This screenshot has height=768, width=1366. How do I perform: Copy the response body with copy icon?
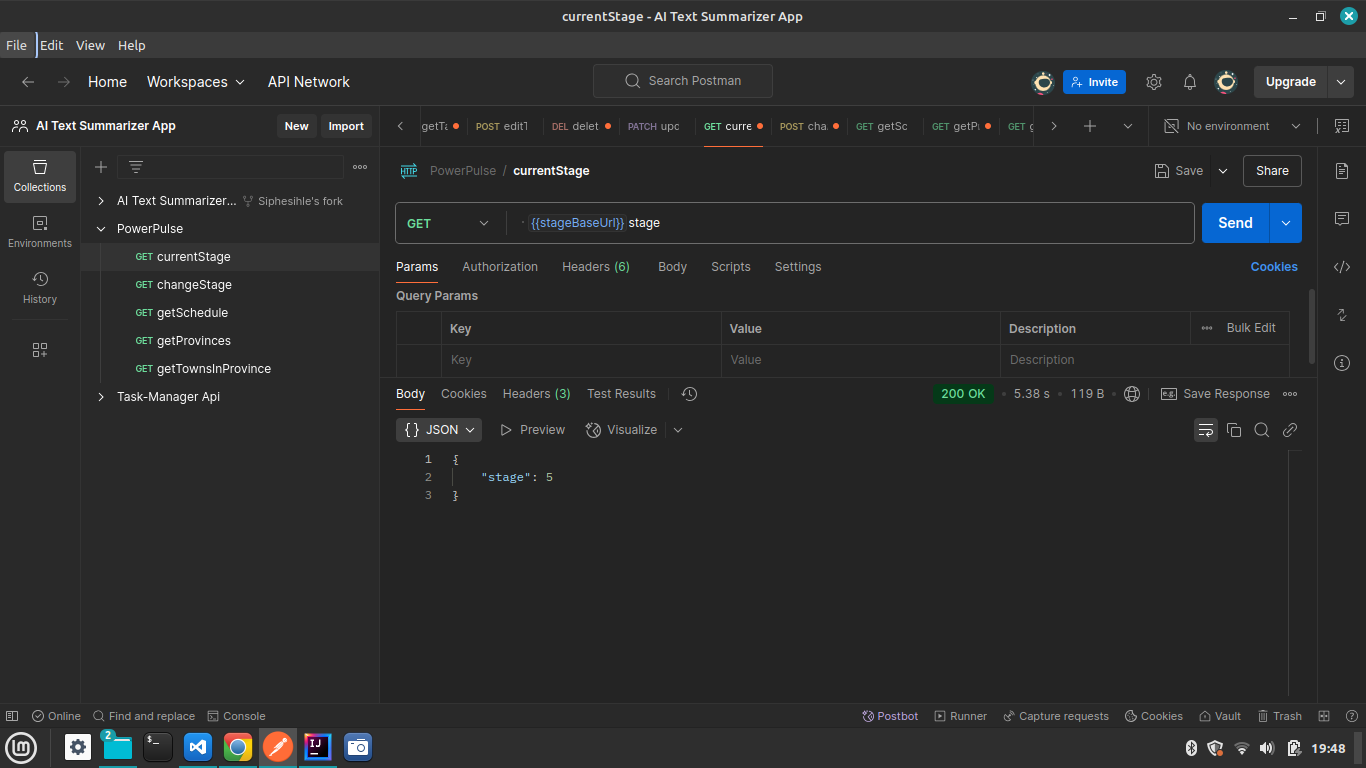[1234, 430]
